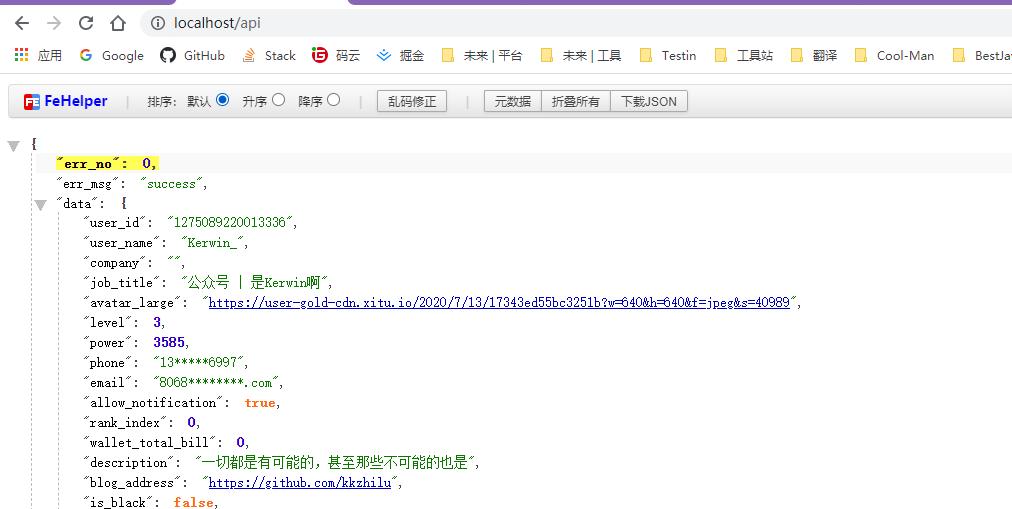Click the 元数据 button

point(512,101)
